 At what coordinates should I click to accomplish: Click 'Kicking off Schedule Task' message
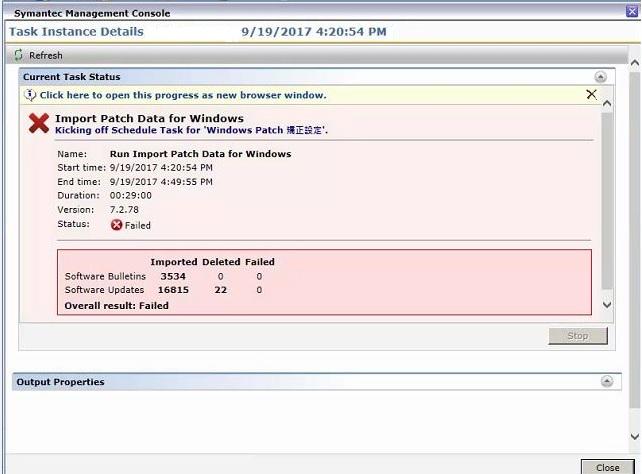pyautogui.click(x=192, y=130)
